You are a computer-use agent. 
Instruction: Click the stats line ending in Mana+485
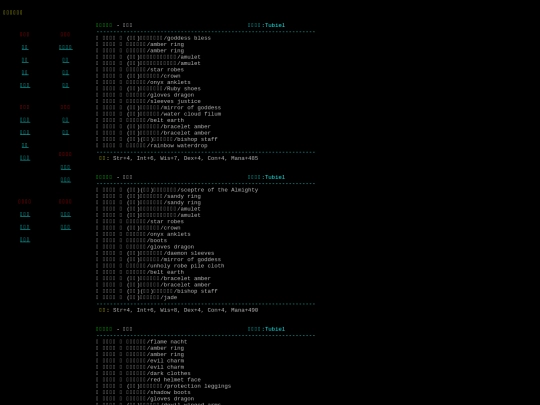tap(178, 158)
